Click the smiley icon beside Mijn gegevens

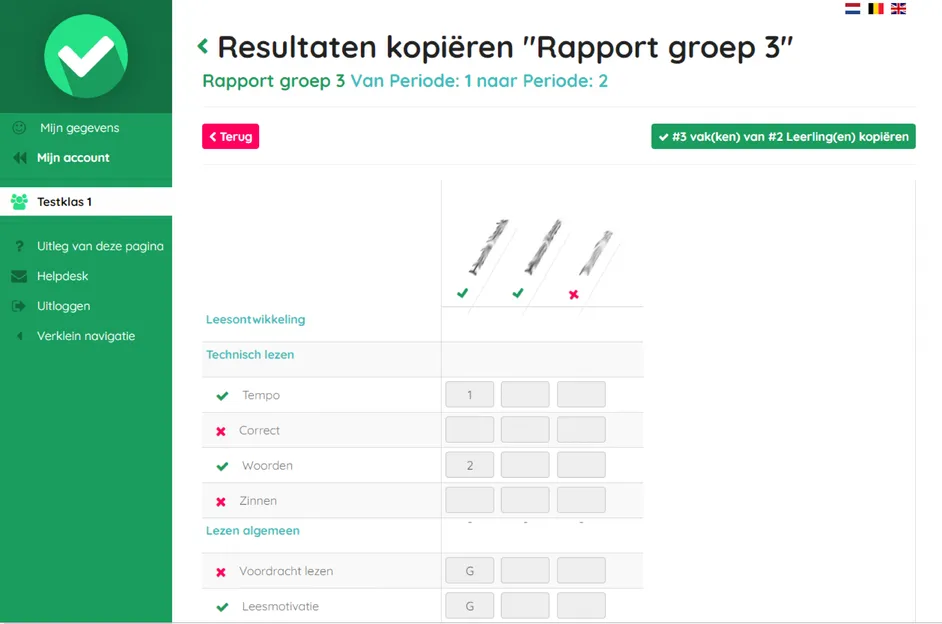[x=19, y=127]
